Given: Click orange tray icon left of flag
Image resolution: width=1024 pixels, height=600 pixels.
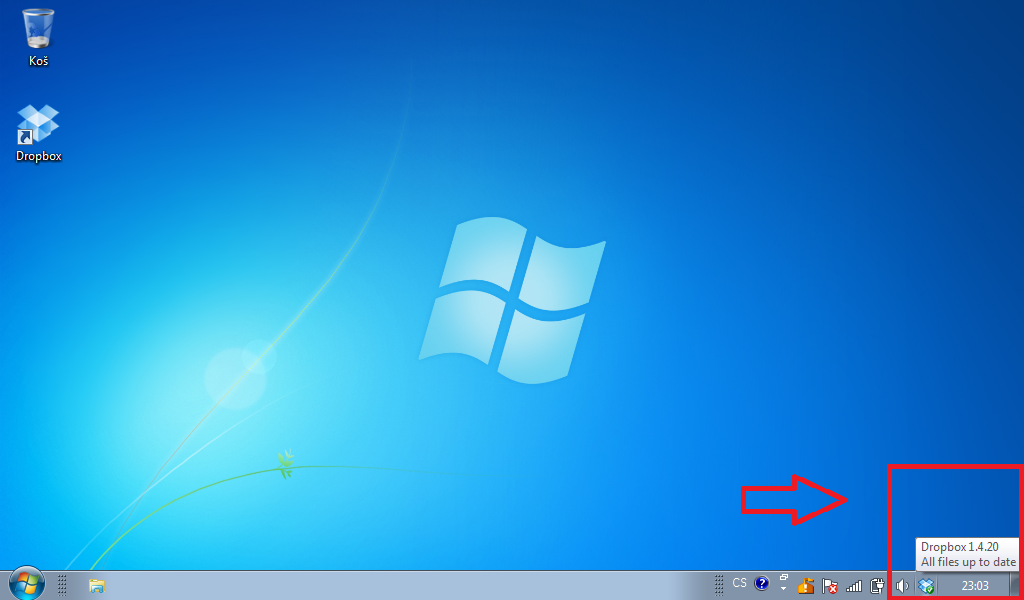Looking at the screenshot, I should pos(805,586).
